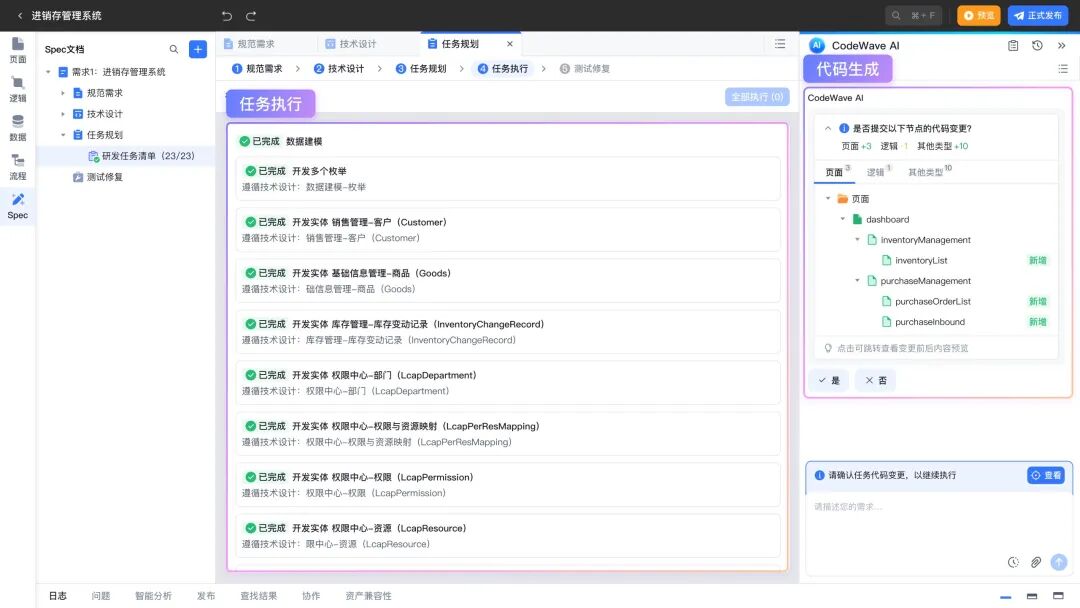Open task 权限中心-部门 (LcapDepartment)
Screen dimensions: 1080x608
(508, 383)
